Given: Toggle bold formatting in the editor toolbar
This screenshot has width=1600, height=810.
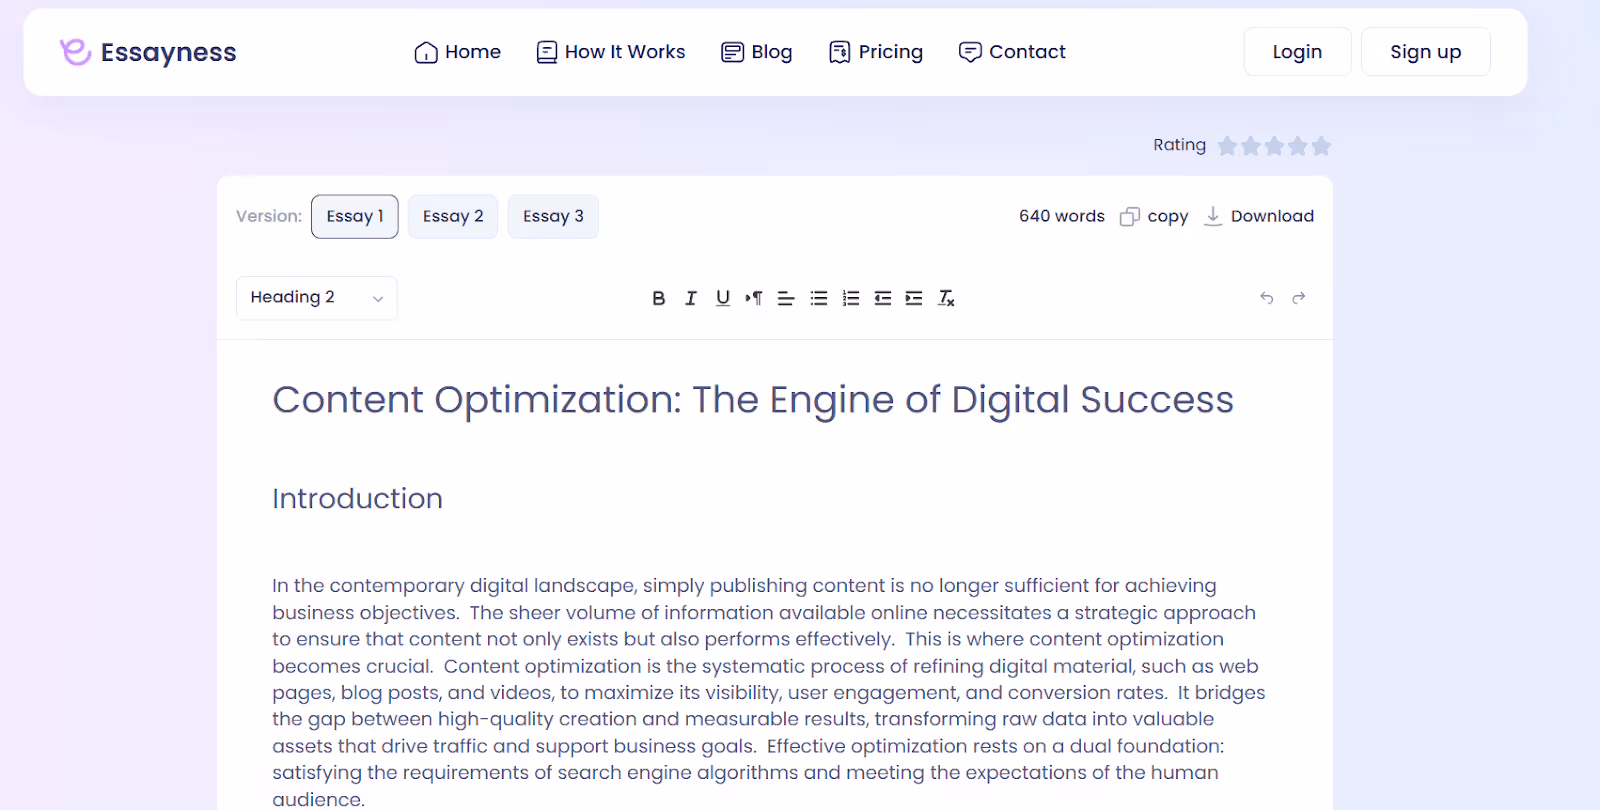Looking at the screenshot, I should [x=658, y=298].
